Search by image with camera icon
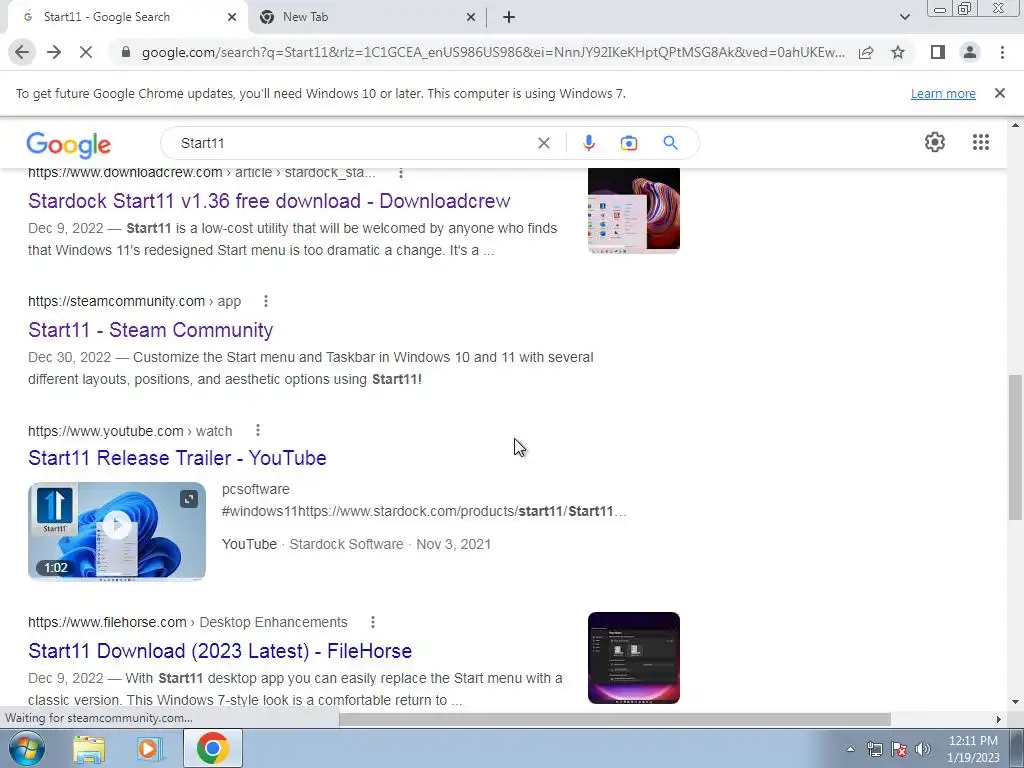Screen dimensions: 1024x768 [x=628, y=143]
